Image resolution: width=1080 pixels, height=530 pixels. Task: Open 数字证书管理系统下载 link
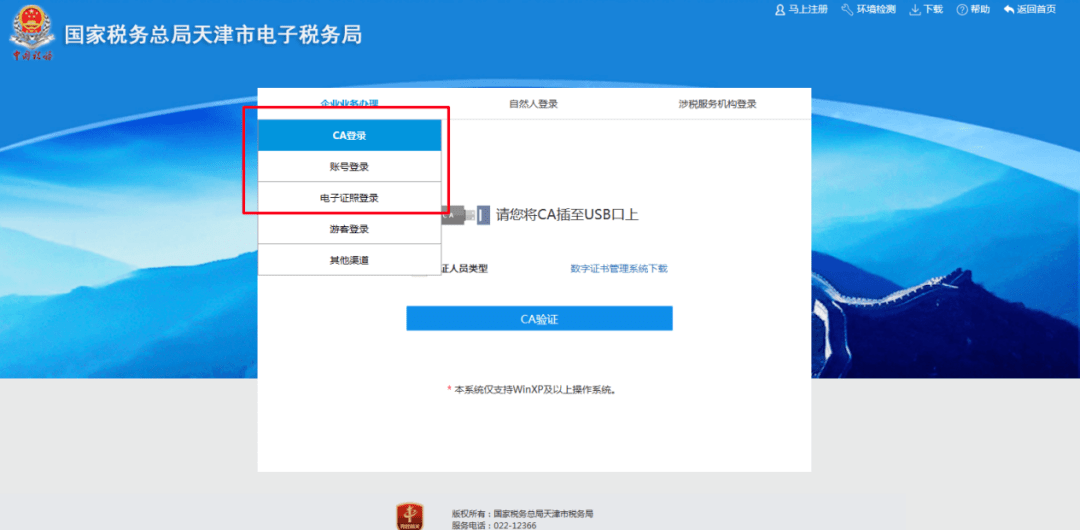tap(619, 269)
